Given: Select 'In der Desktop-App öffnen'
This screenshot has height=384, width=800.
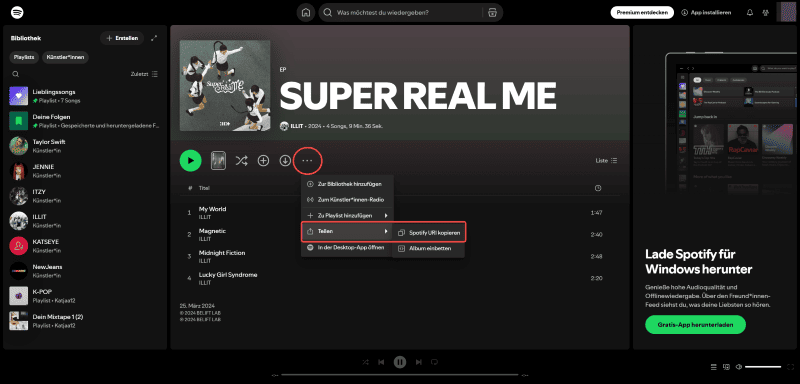Looking at the screenshot, I should [347, 247].
